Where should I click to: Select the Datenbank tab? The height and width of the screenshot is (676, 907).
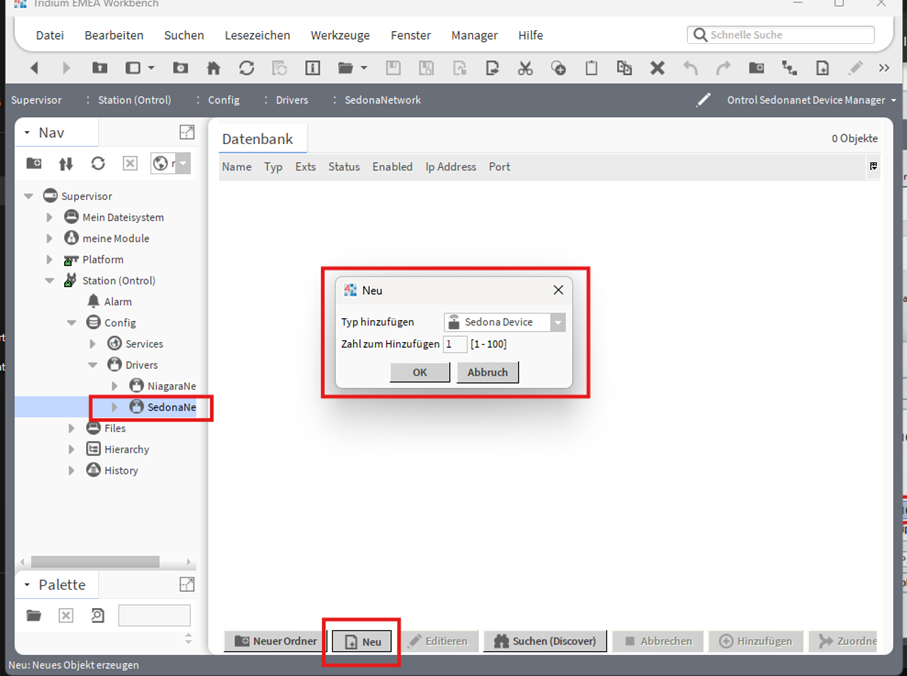pos(257,139)
